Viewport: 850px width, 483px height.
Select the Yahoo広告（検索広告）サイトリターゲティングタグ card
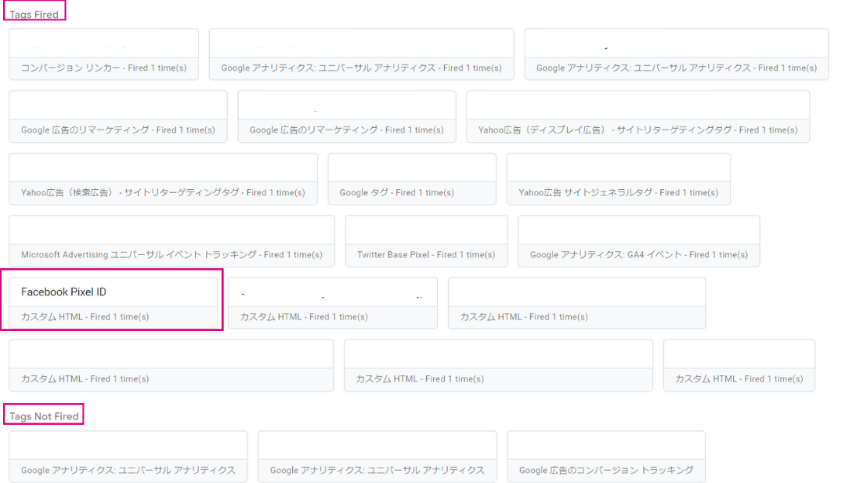[x=163, y=179]
